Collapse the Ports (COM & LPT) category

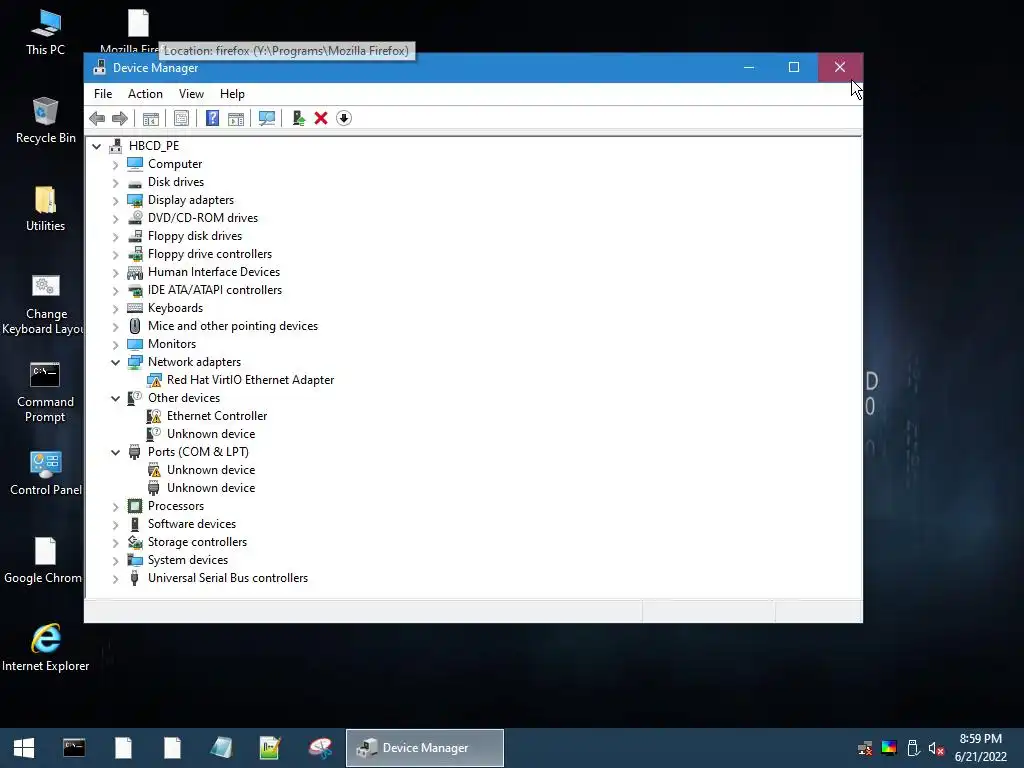point(116,453)
